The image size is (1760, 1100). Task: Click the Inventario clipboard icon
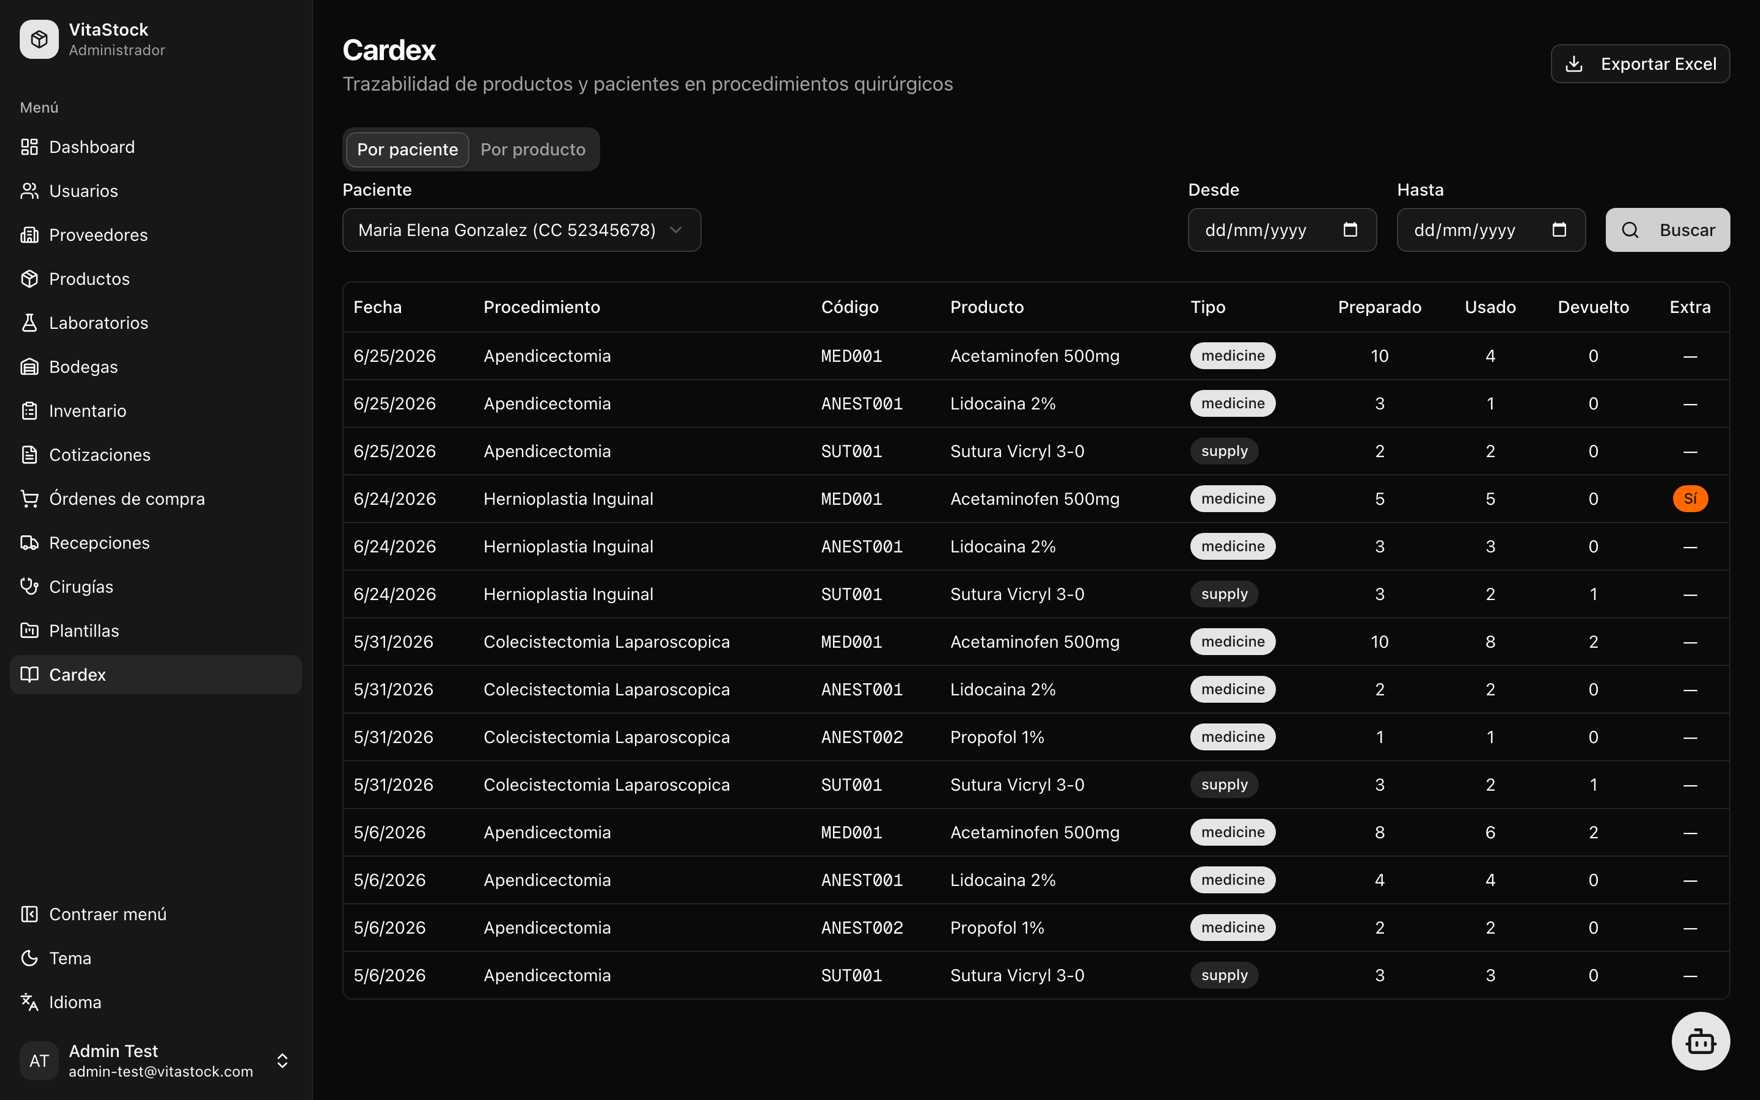pyautogui.click(x=30, y=411)
